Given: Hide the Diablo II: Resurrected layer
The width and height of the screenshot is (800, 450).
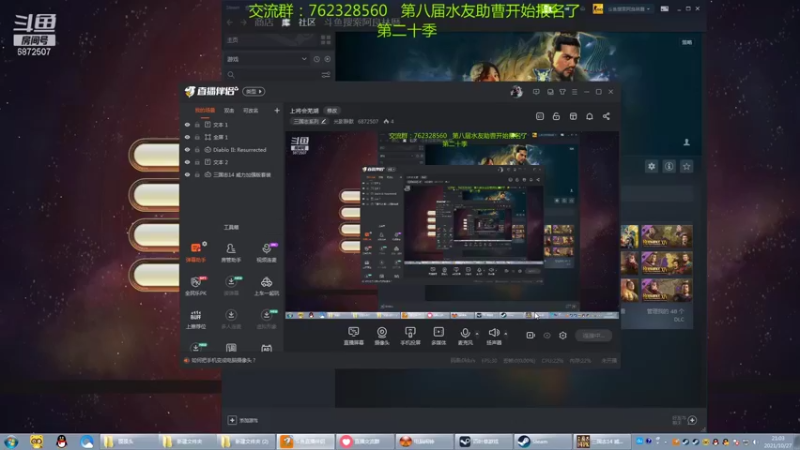Looking at the screenshot, I should tap(187, 149).
